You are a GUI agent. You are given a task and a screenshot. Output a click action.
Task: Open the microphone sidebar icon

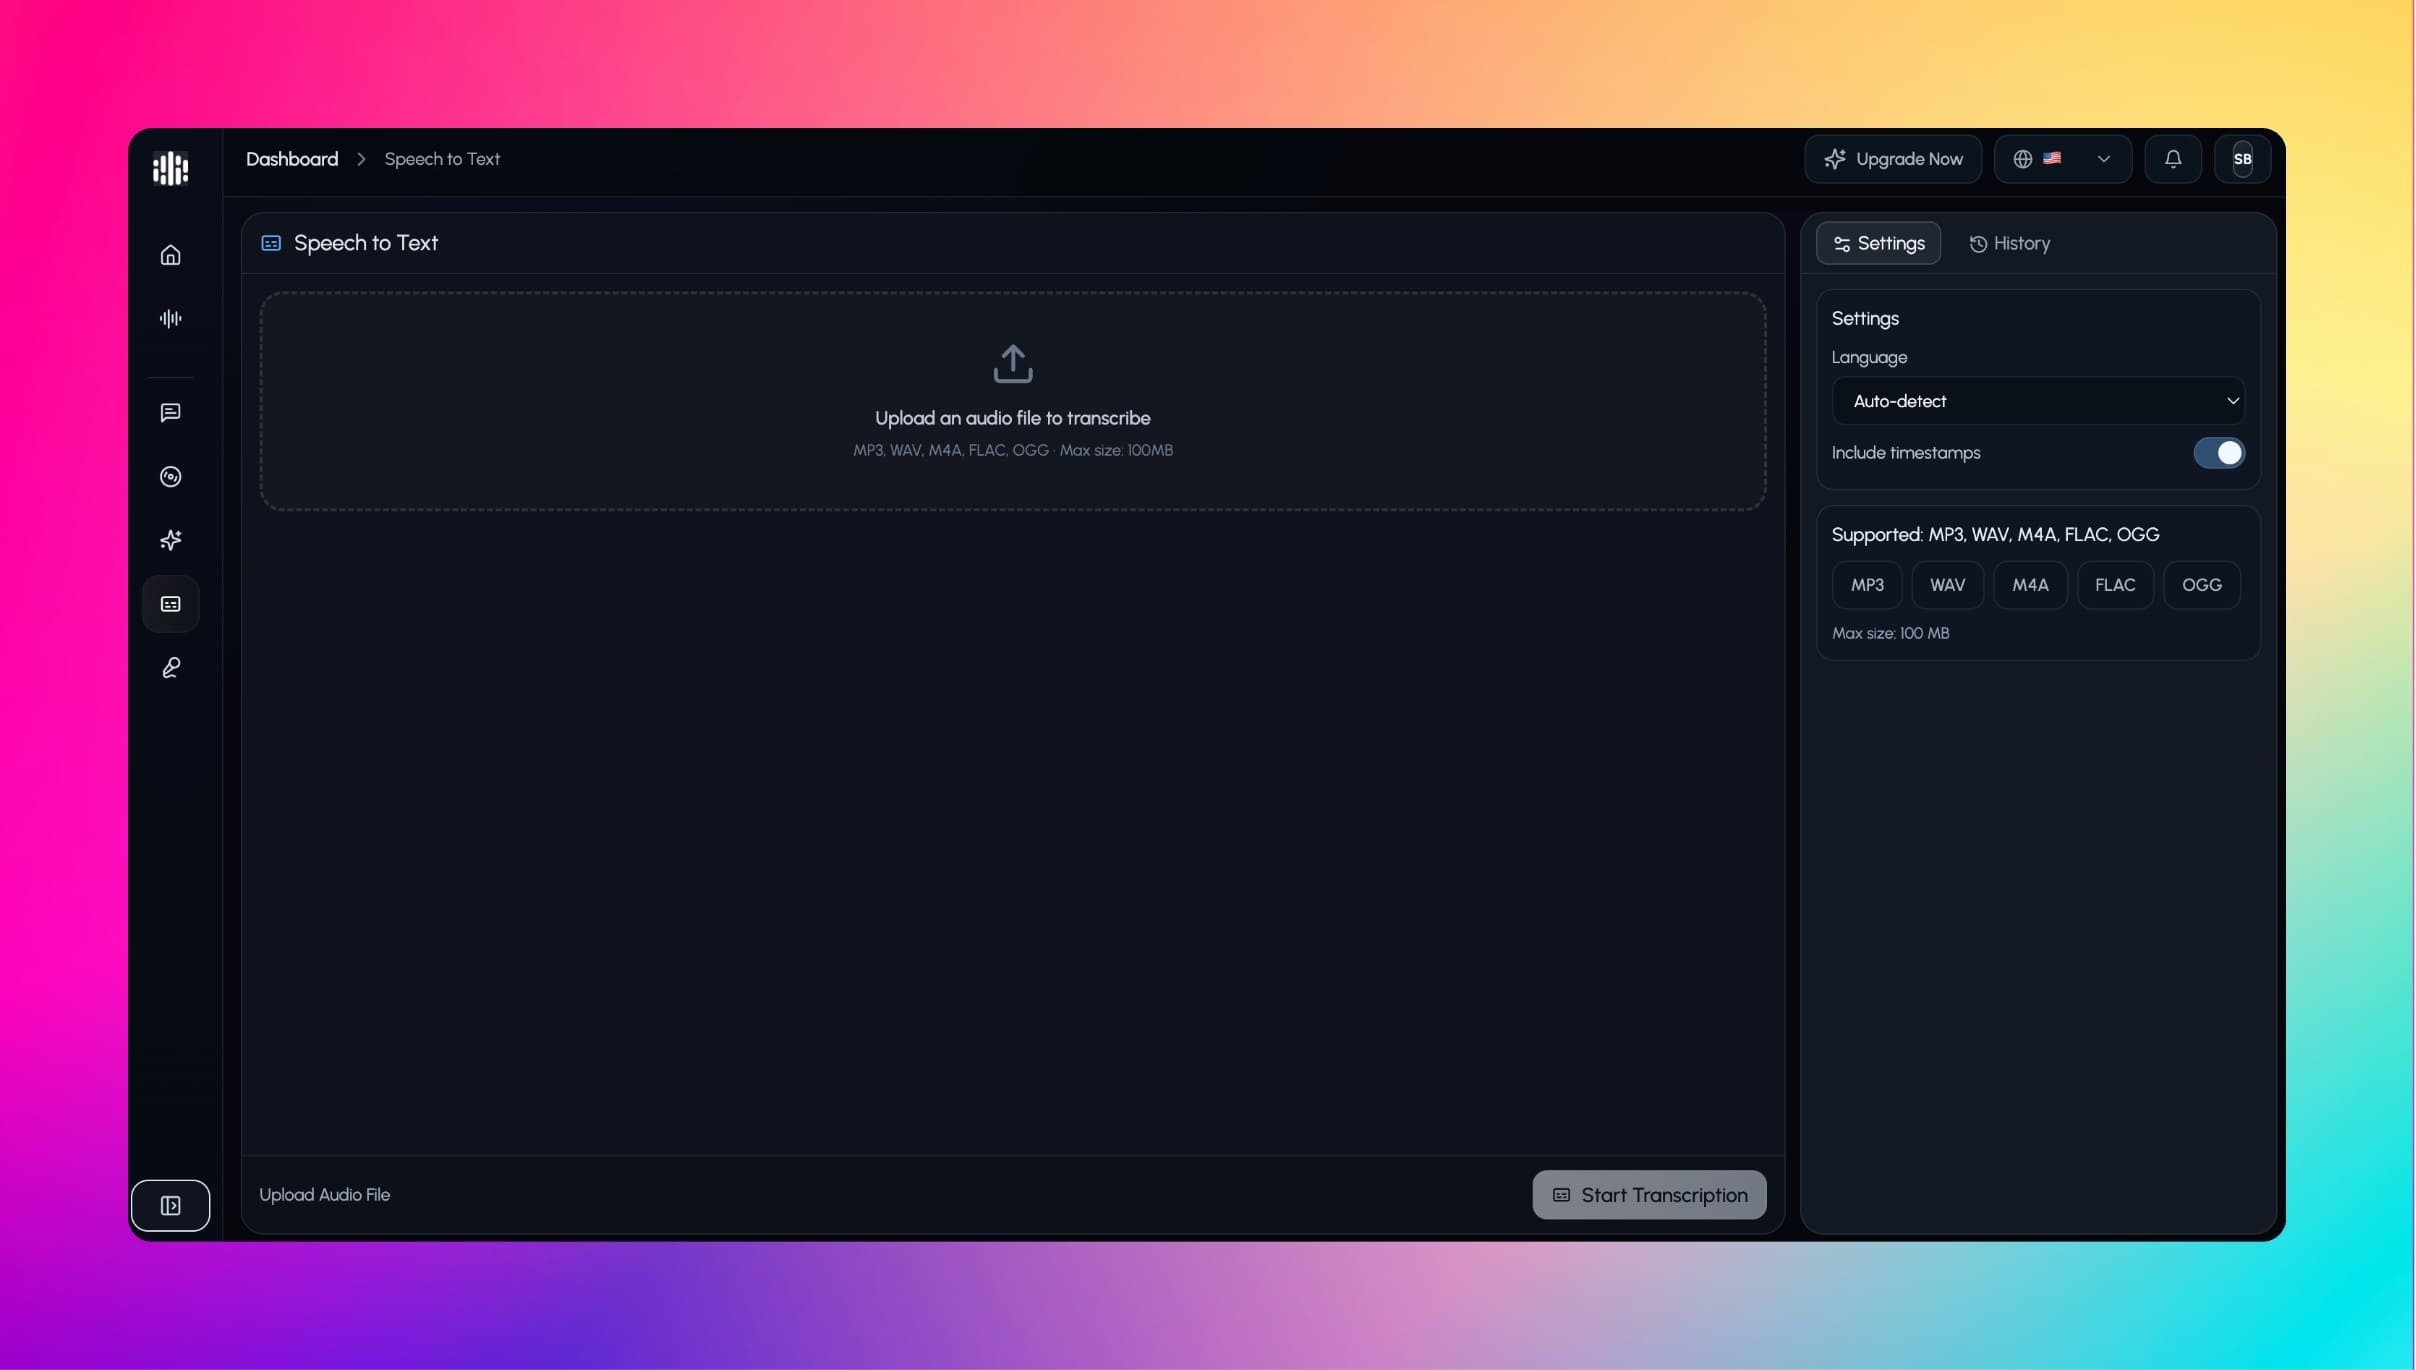coord(171,667)
